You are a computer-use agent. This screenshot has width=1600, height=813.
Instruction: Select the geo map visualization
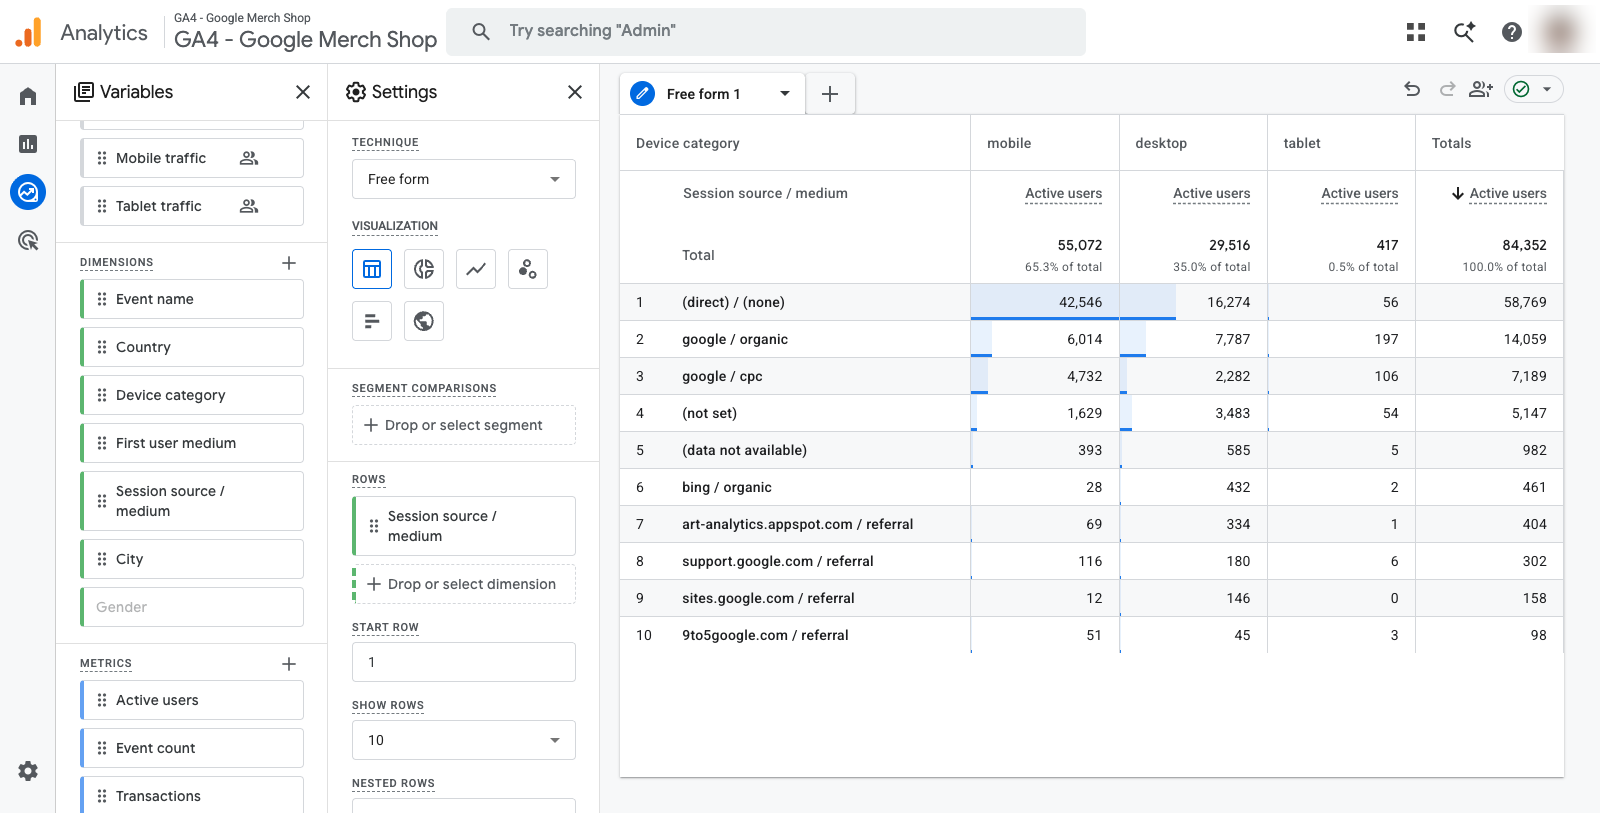pos(424,321)
